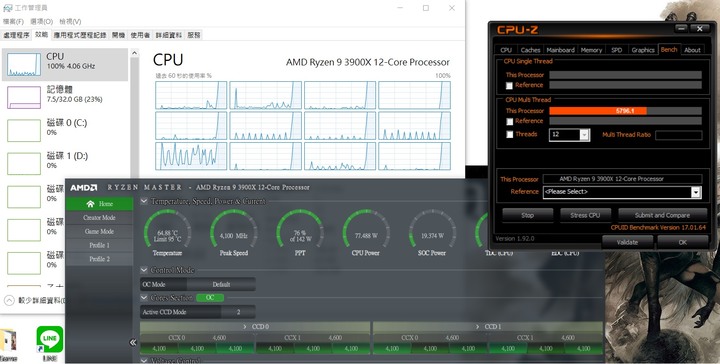
Task: Click the Temperature gauge in Ryzen Master
Action: (x=167, y=232)
